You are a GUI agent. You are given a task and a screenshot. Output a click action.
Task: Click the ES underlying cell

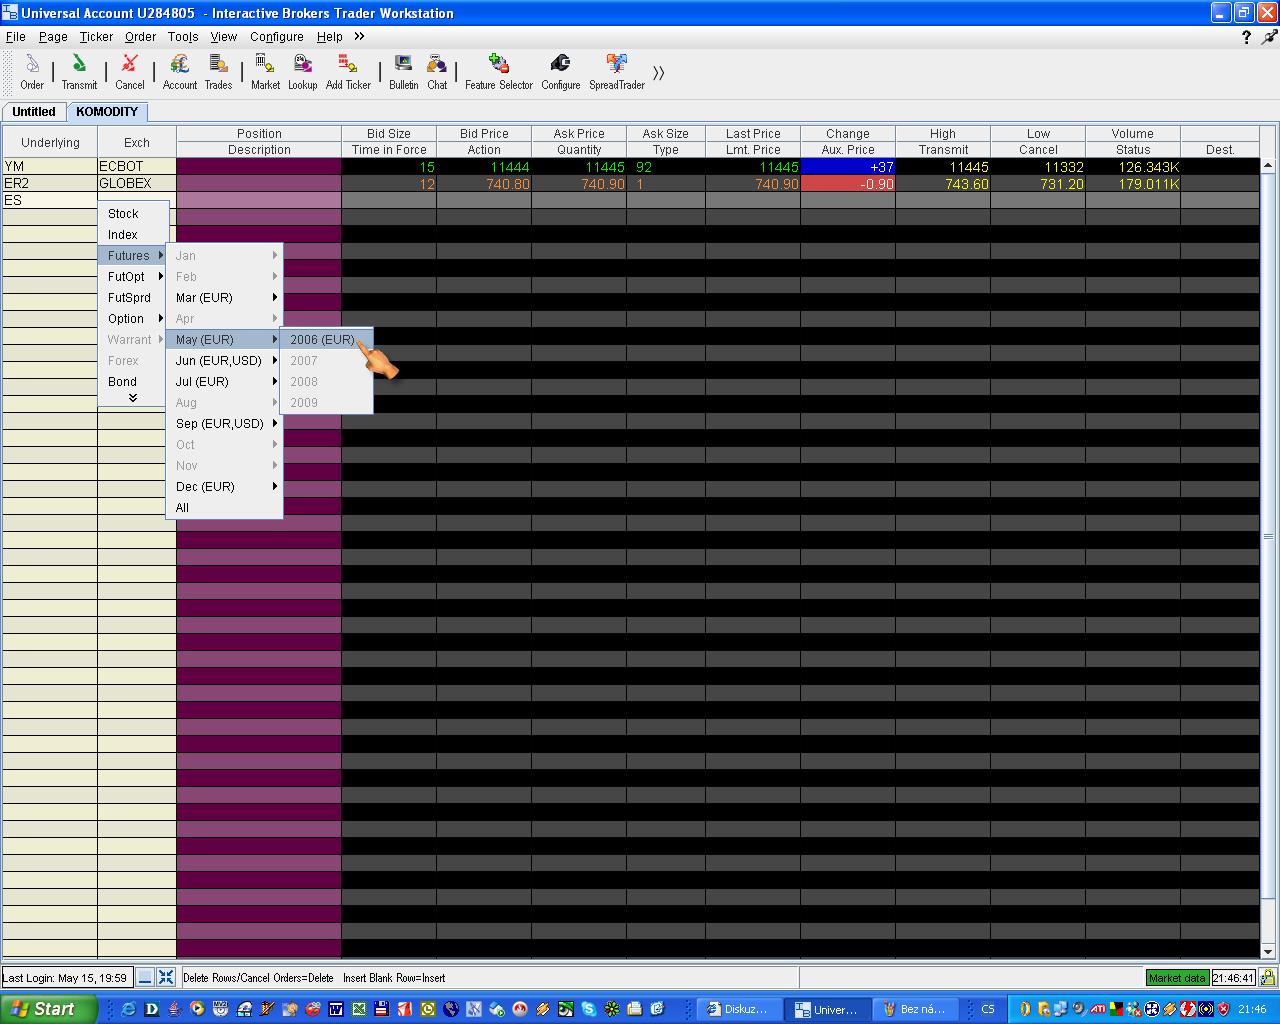[50, 200]
